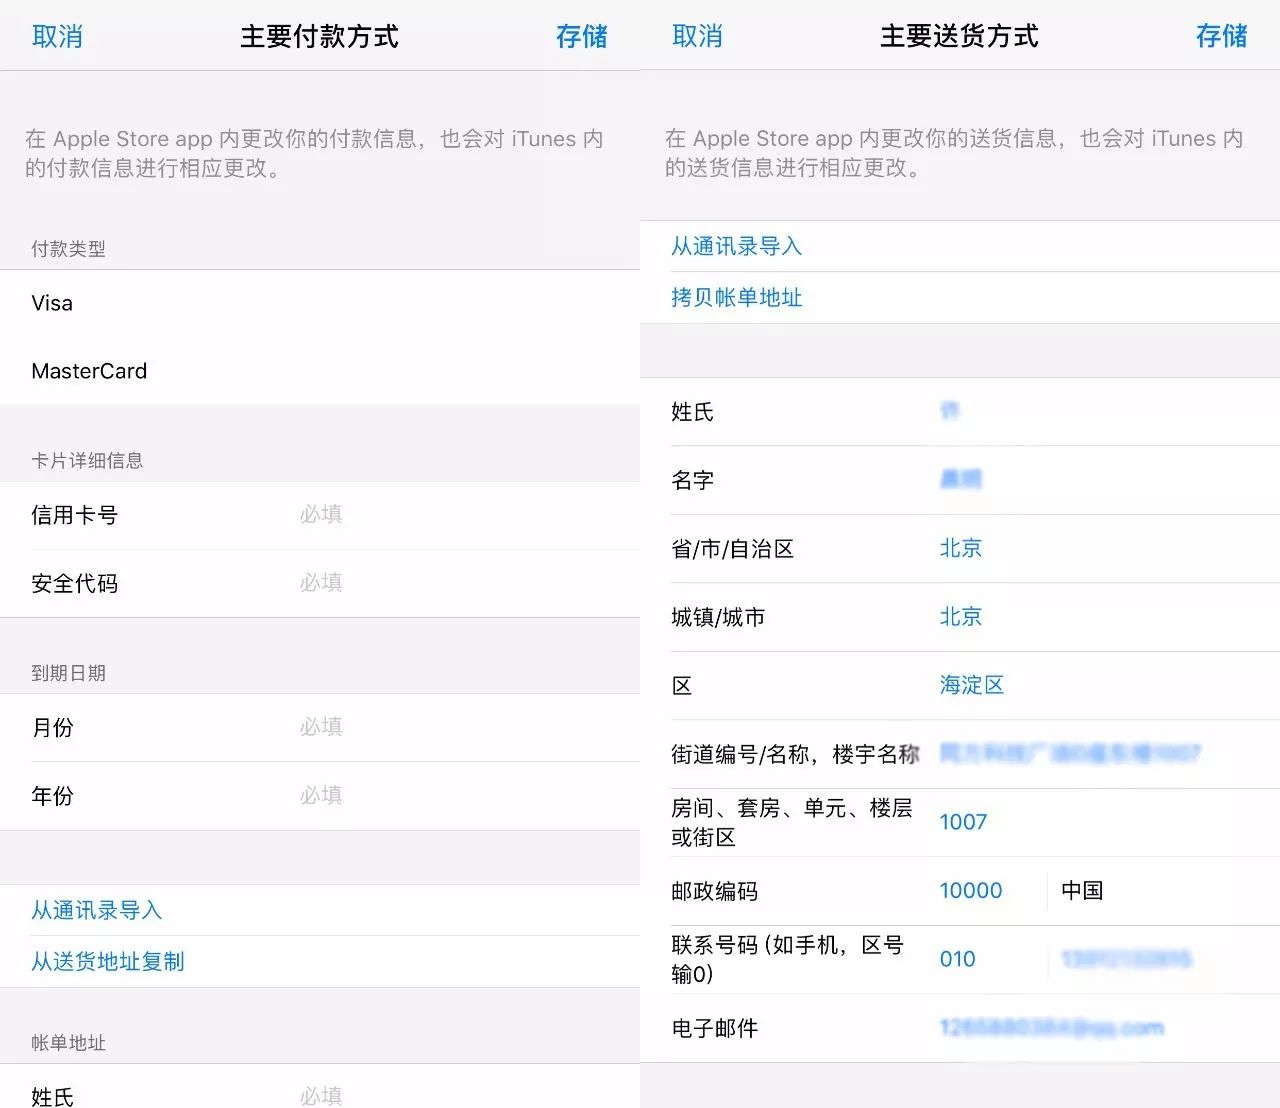
Task: Choose the 城镇/城市 value 北京
Action: point(961,617)
